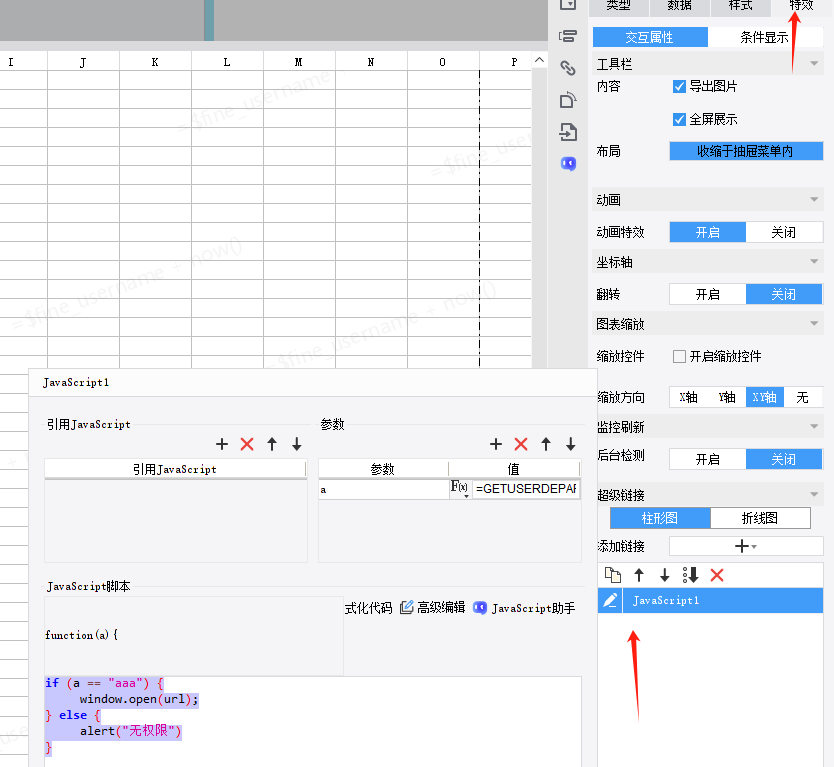
Task: Click the sort hyperlinks icon
Action: 690,575
